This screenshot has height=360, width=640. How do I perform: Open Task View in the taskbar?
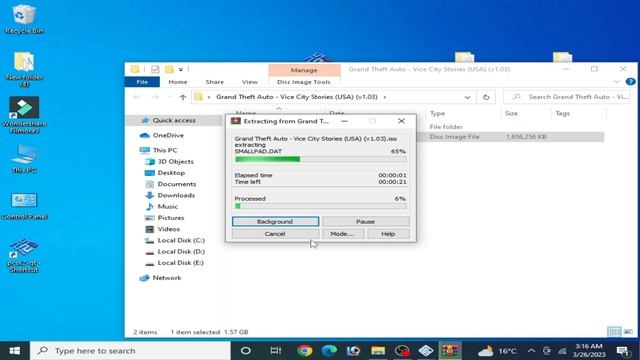[276, 351]
